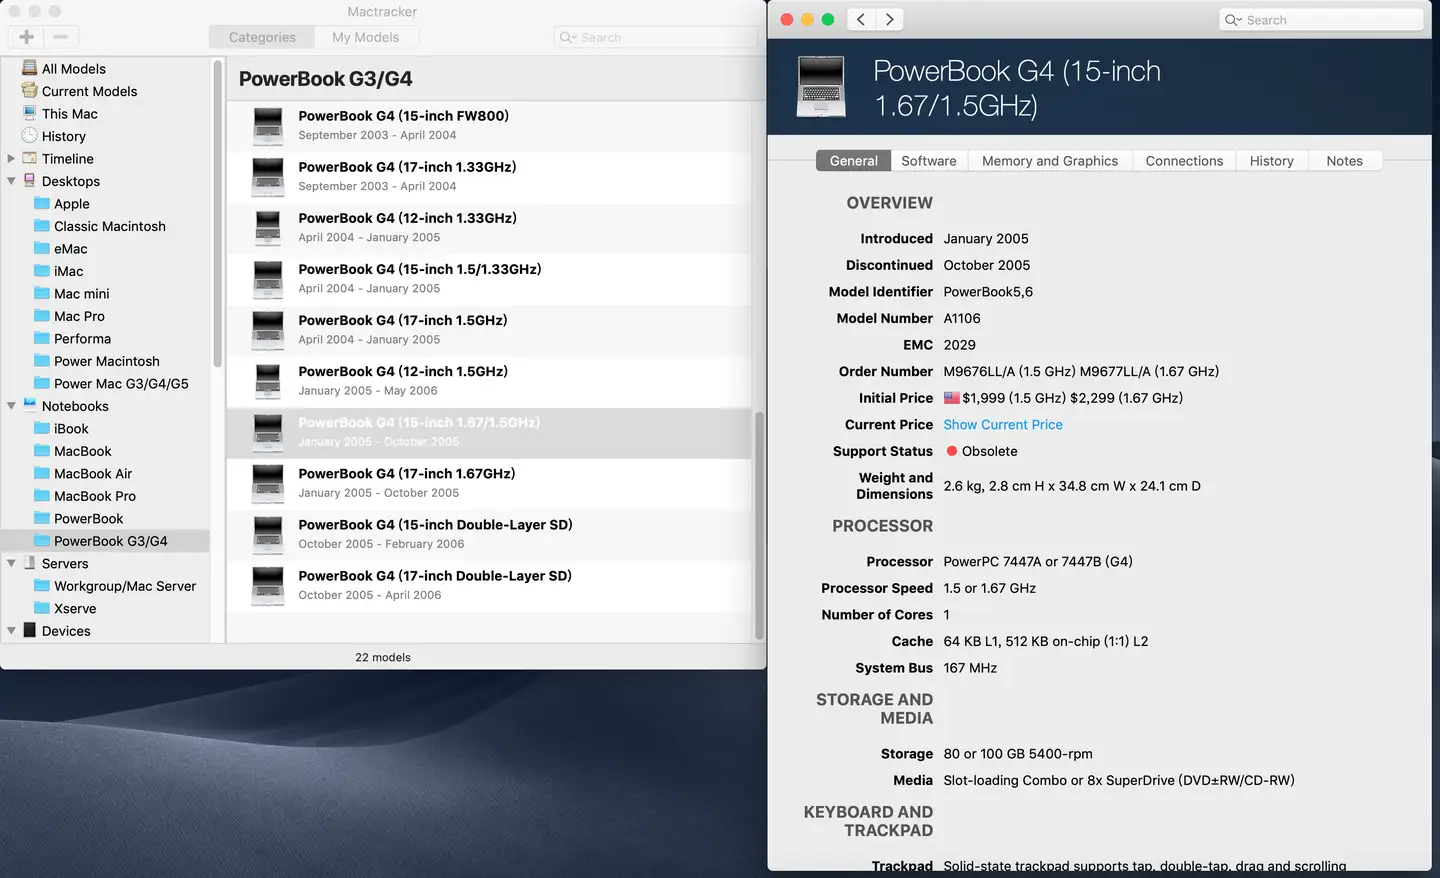Collapse the Devices group
The height and width of the screenshot is (878, 1440).
(x=11, y=631)
